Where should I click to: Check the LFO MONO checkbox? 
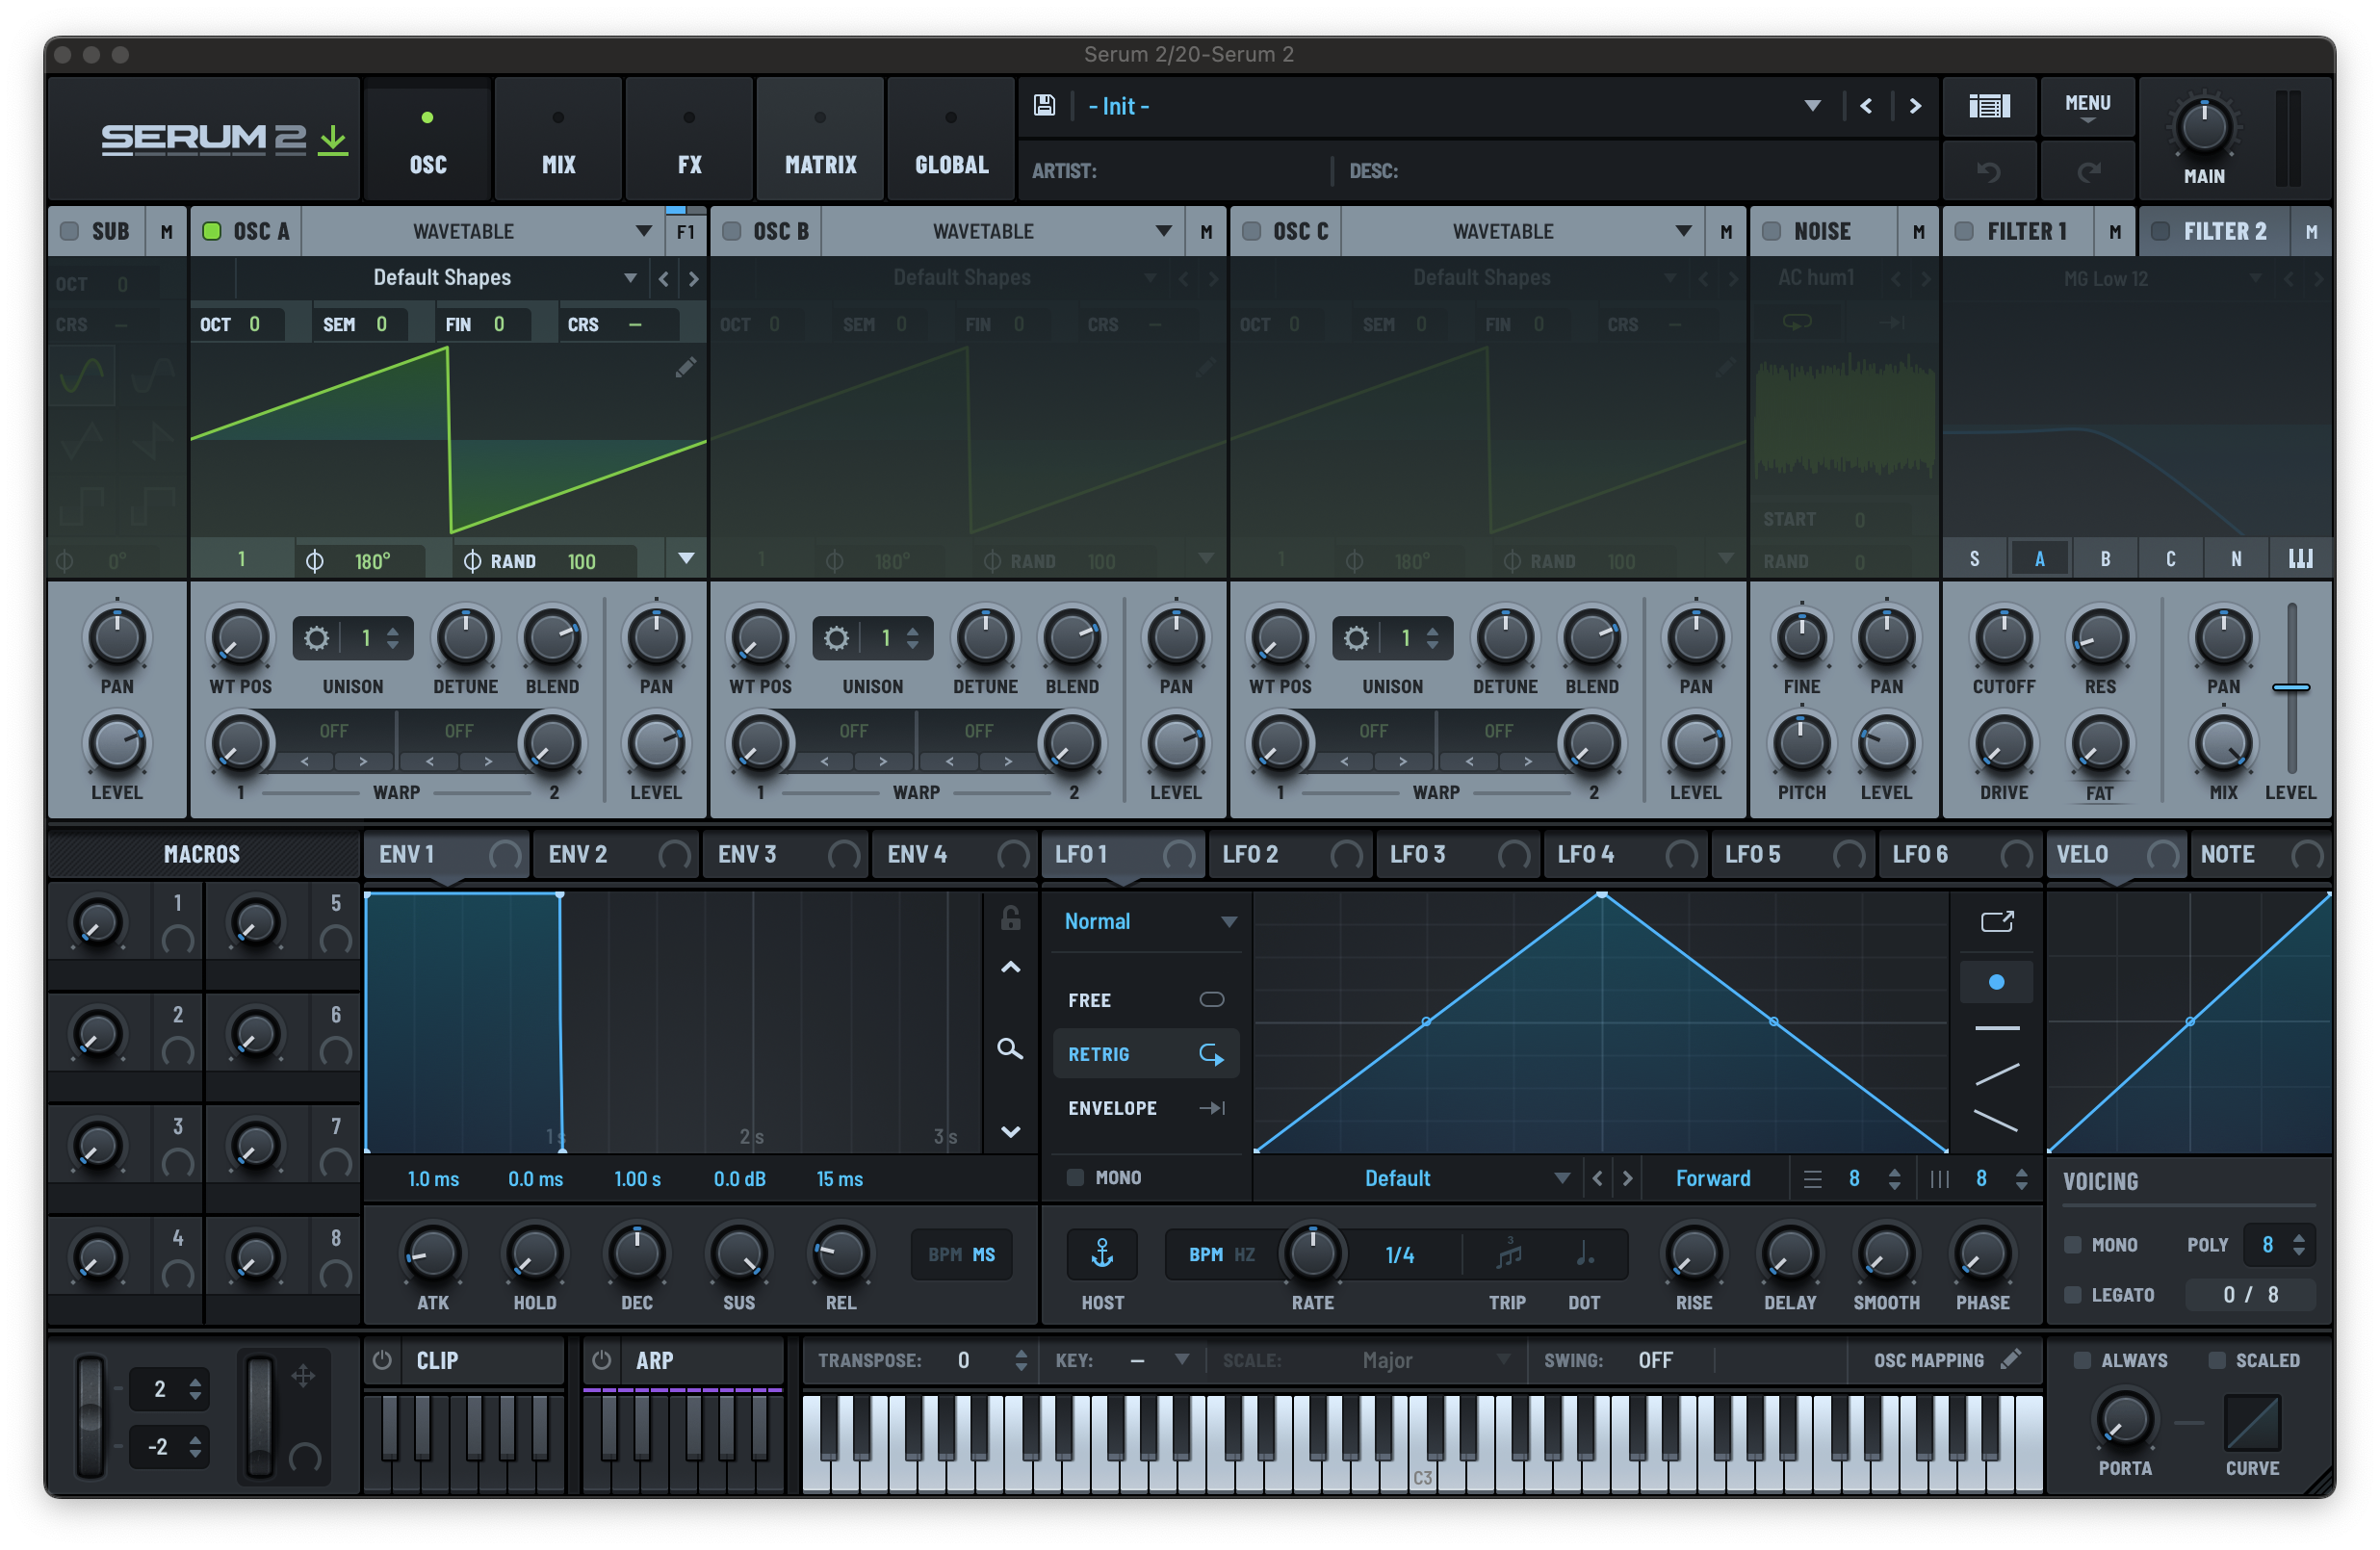pyautogui.click(x=1075, y=1177)
